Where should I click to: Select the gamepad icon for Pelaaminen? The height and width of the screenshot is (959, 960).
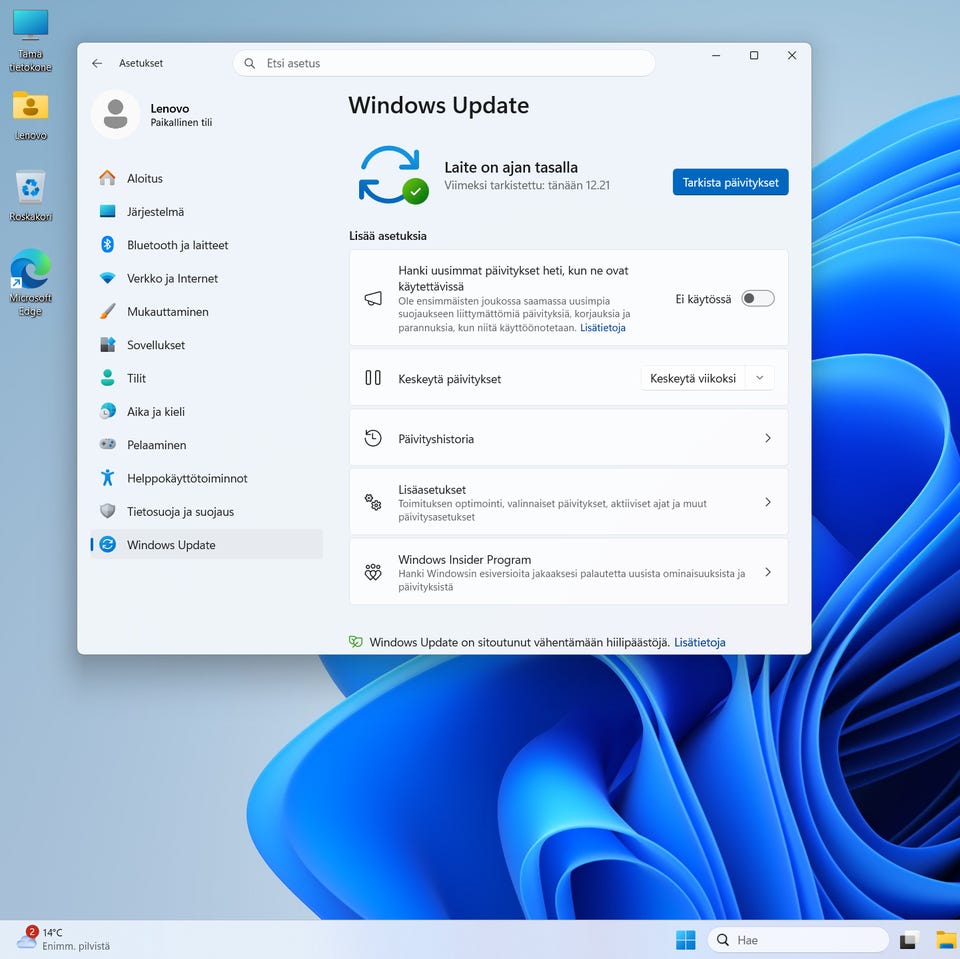pyautogui.click(x=107, y=445)
